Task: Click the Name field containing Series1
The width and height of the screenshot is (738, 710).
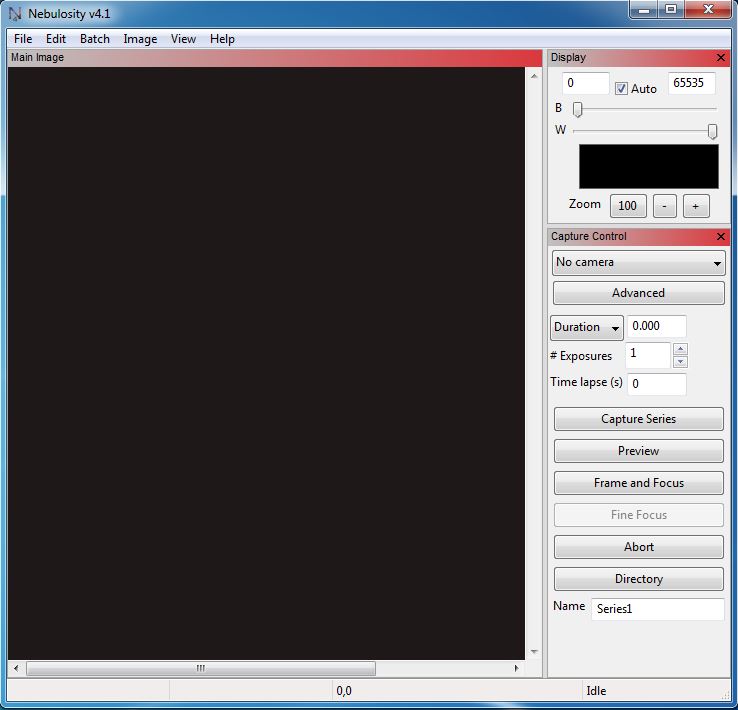Action: pyautogui.click(x=658, y=609)
